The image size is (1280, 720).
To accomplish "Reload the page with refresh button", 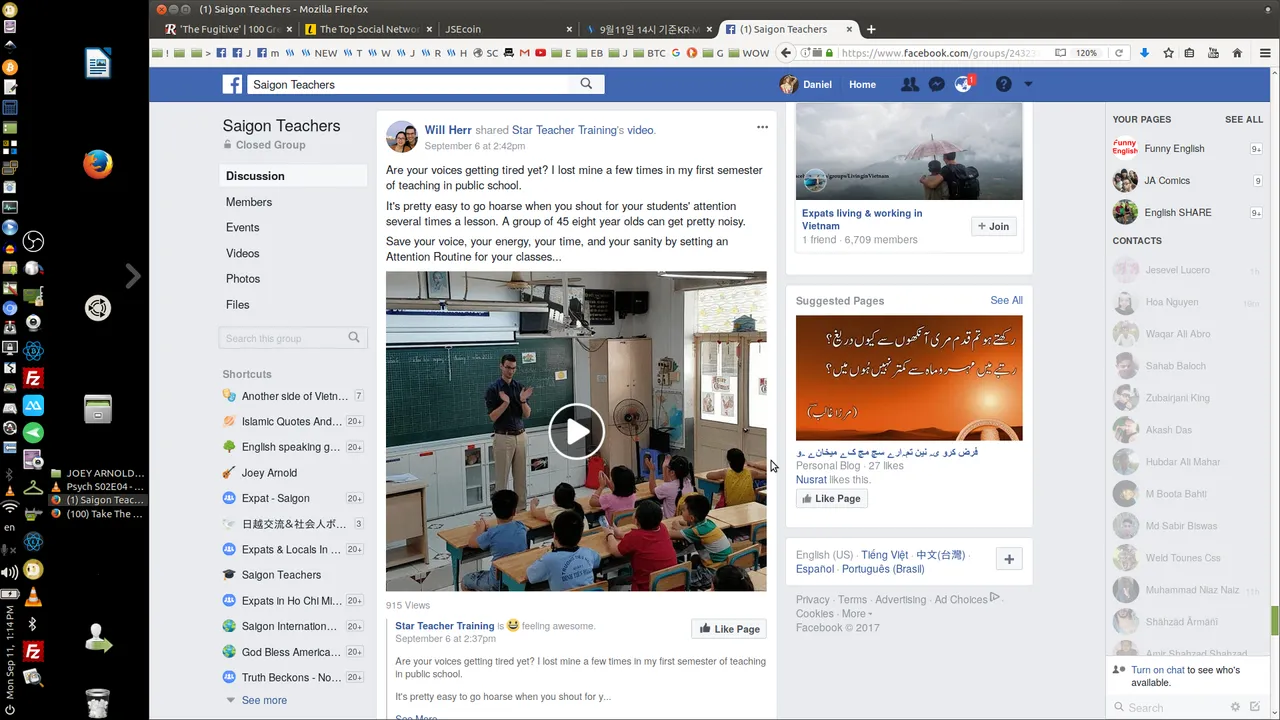I will (x=1119, y=53).
